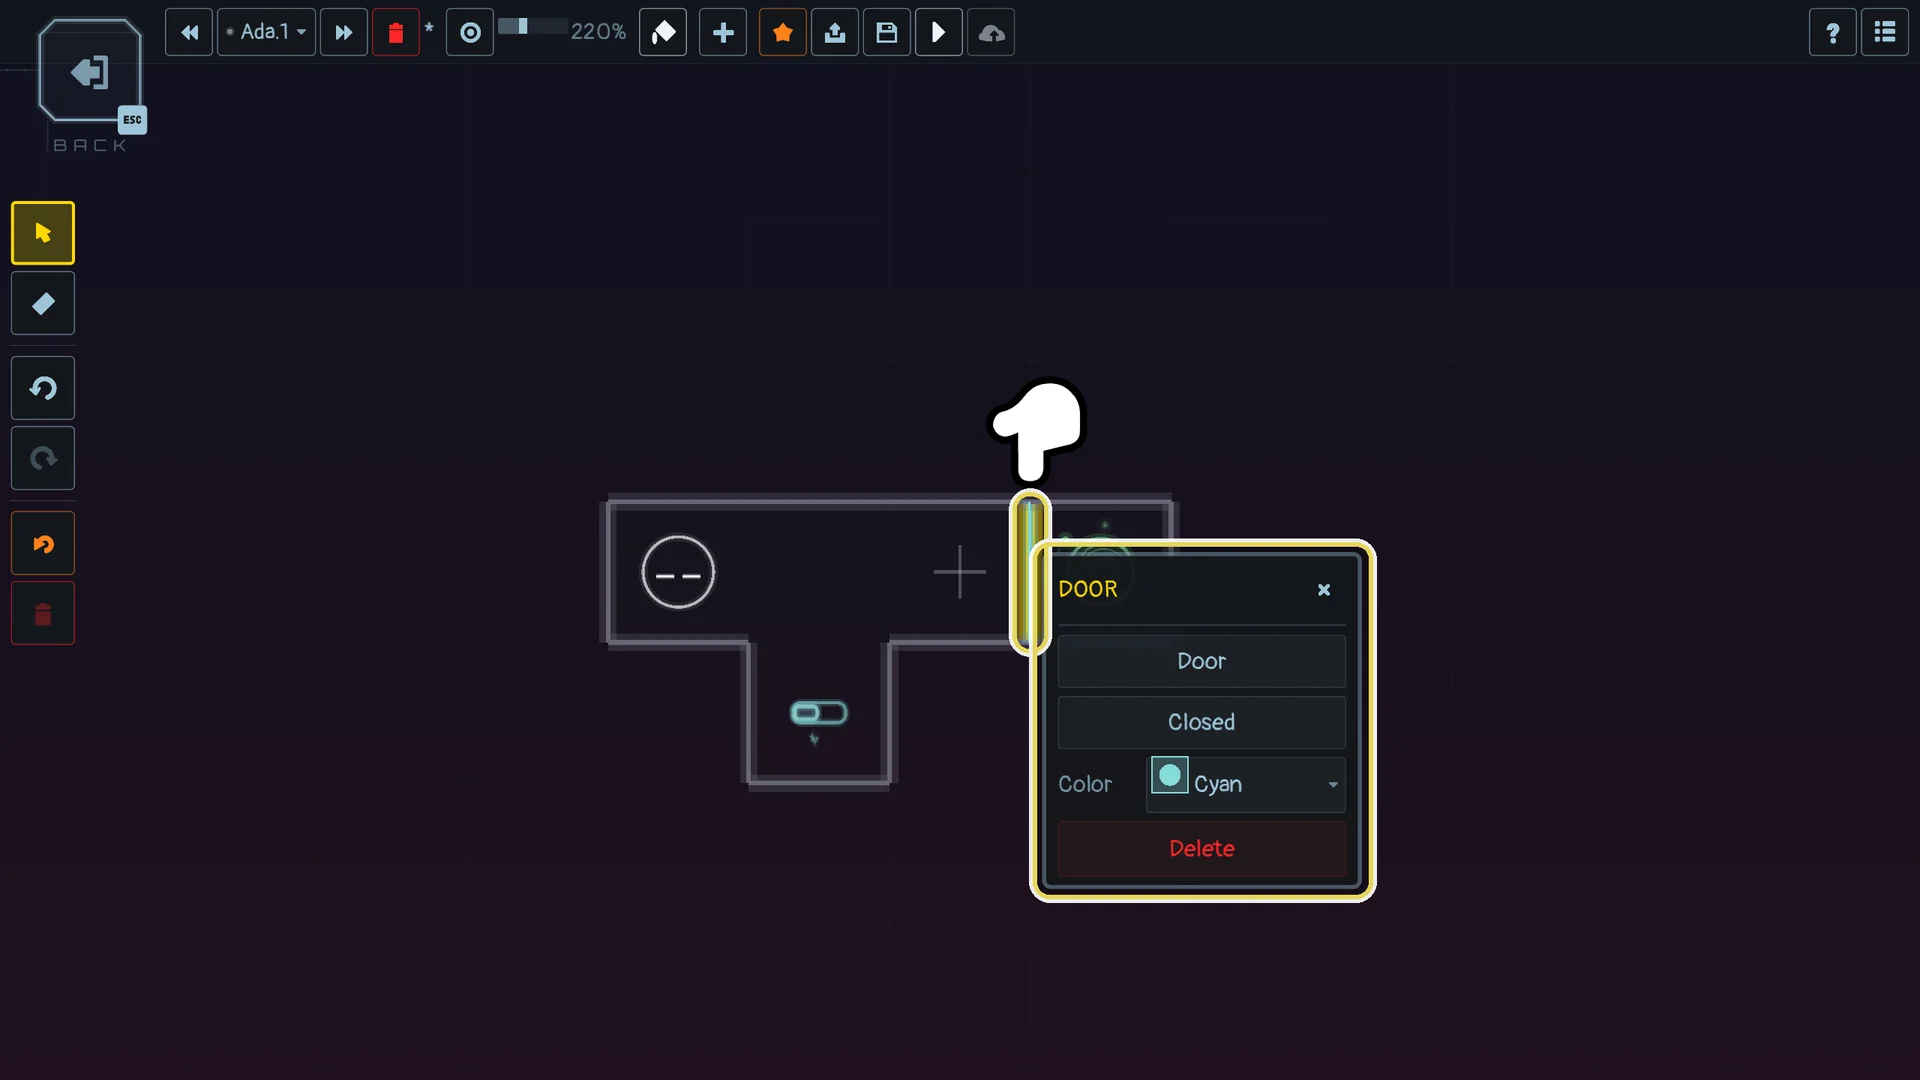Click the Back exit icon

(90, 72)
